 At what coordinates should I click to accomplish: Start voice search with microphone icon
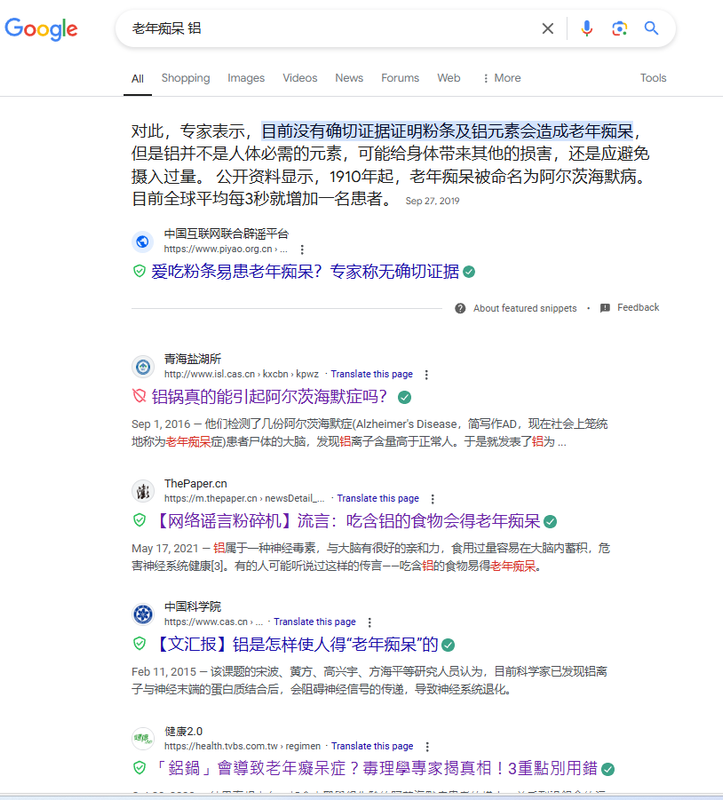tap(587, 29)
